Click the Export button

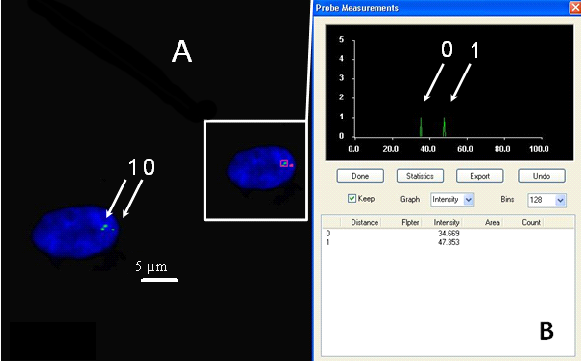[x=480, y=176]
